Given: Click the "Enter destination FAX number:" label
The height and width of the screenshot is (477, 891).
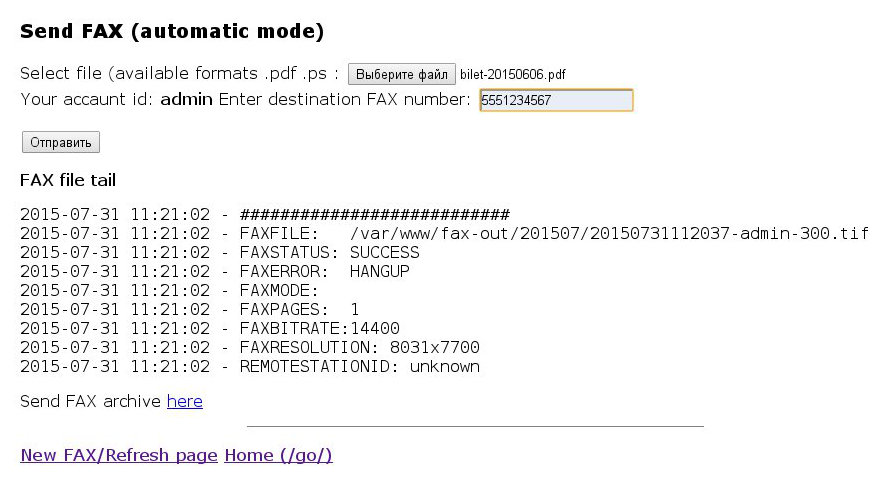Looking at the screenshot, I should coord(344,99).
